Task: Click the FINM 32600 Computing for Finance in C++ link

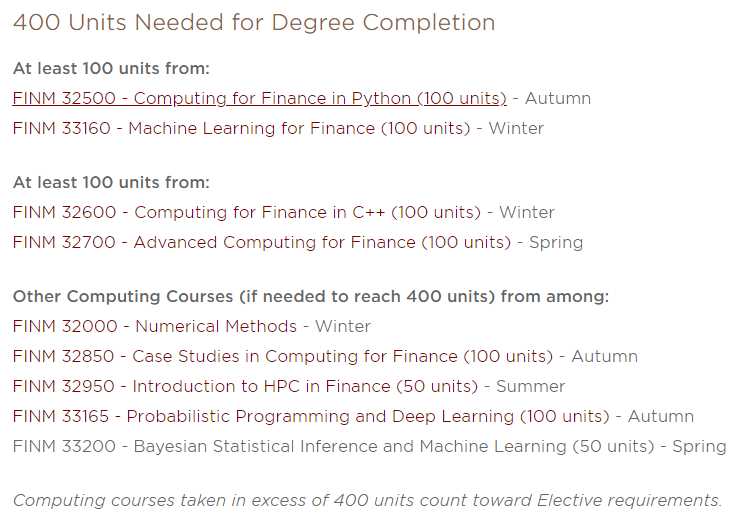Action: (246, 212)
